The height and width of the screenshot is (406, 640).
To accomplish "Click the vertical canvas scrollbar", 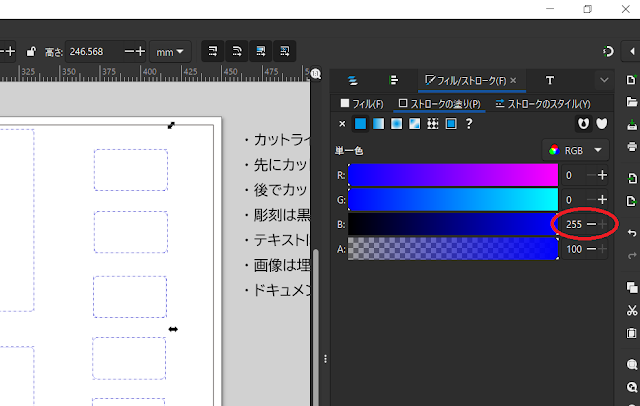I will pyautogui.click(x=316, y=328).
